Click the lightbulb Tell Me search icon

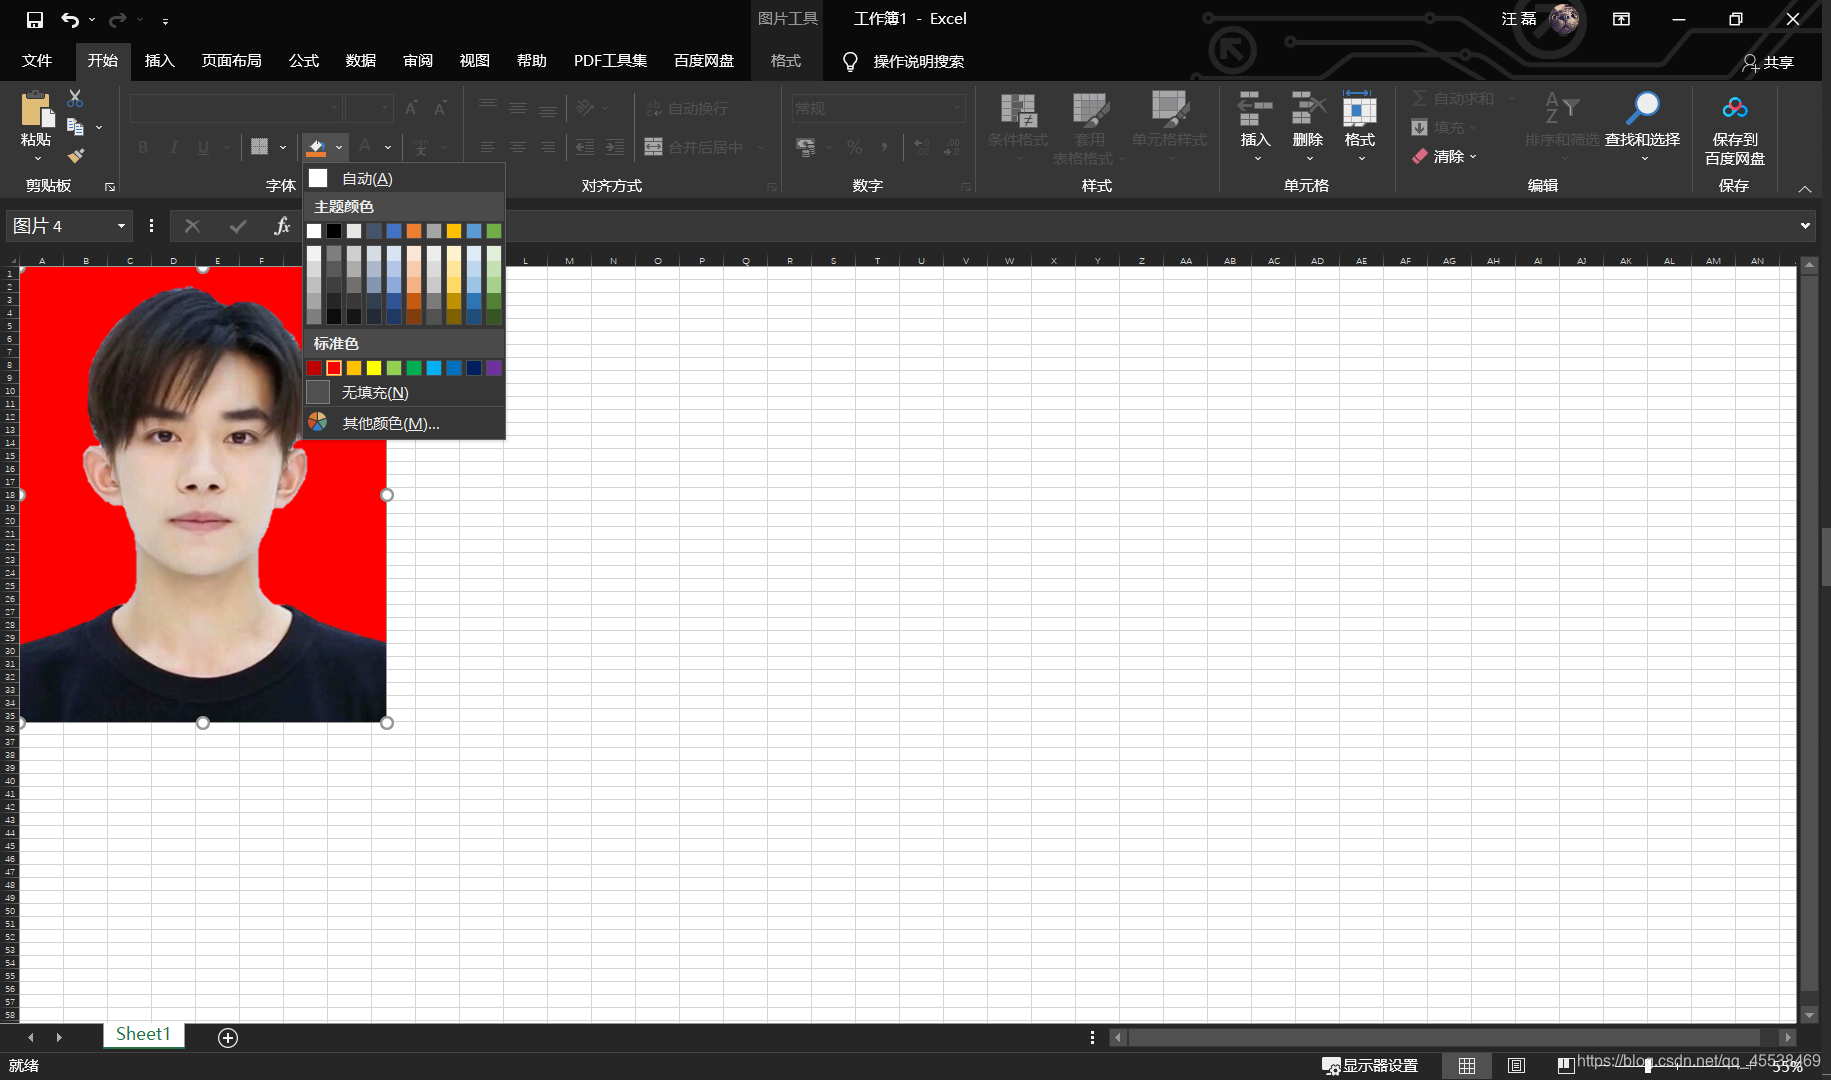[x=850, y=62]
